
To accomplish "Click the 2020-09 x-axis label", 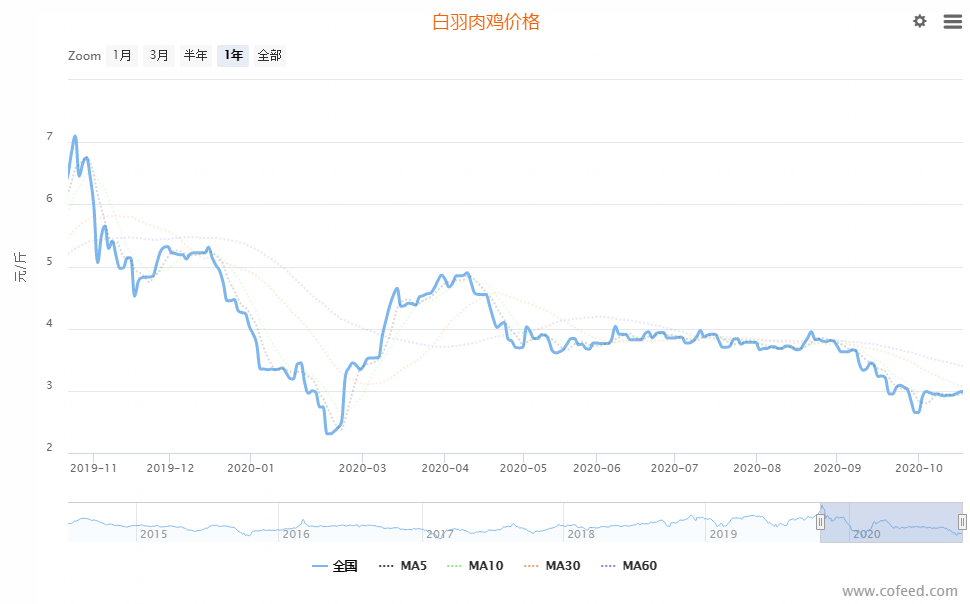I will (x=837, y=468).
